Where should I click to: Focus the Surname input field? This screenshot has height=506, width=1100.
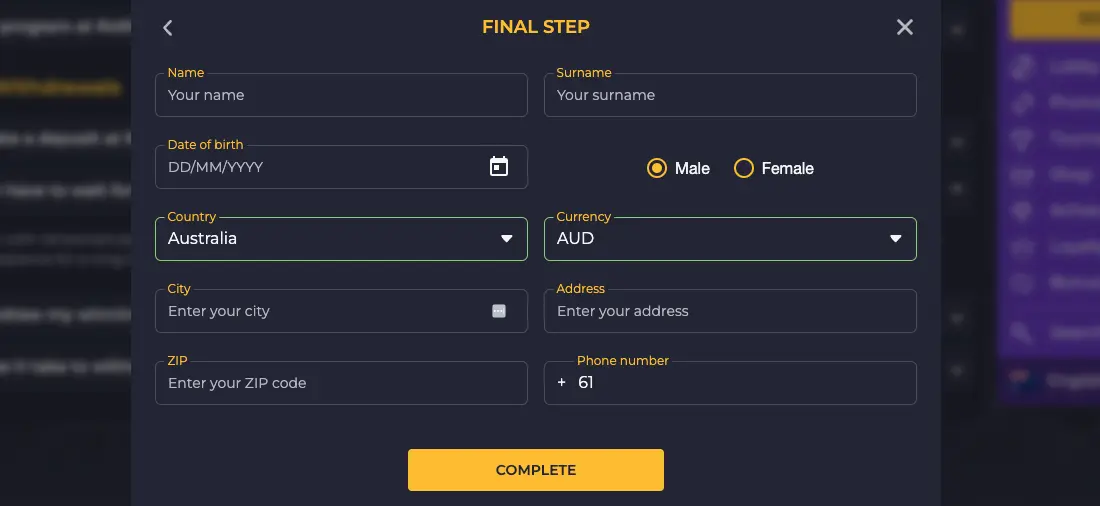pyautogui.click(x=730, y=95)
